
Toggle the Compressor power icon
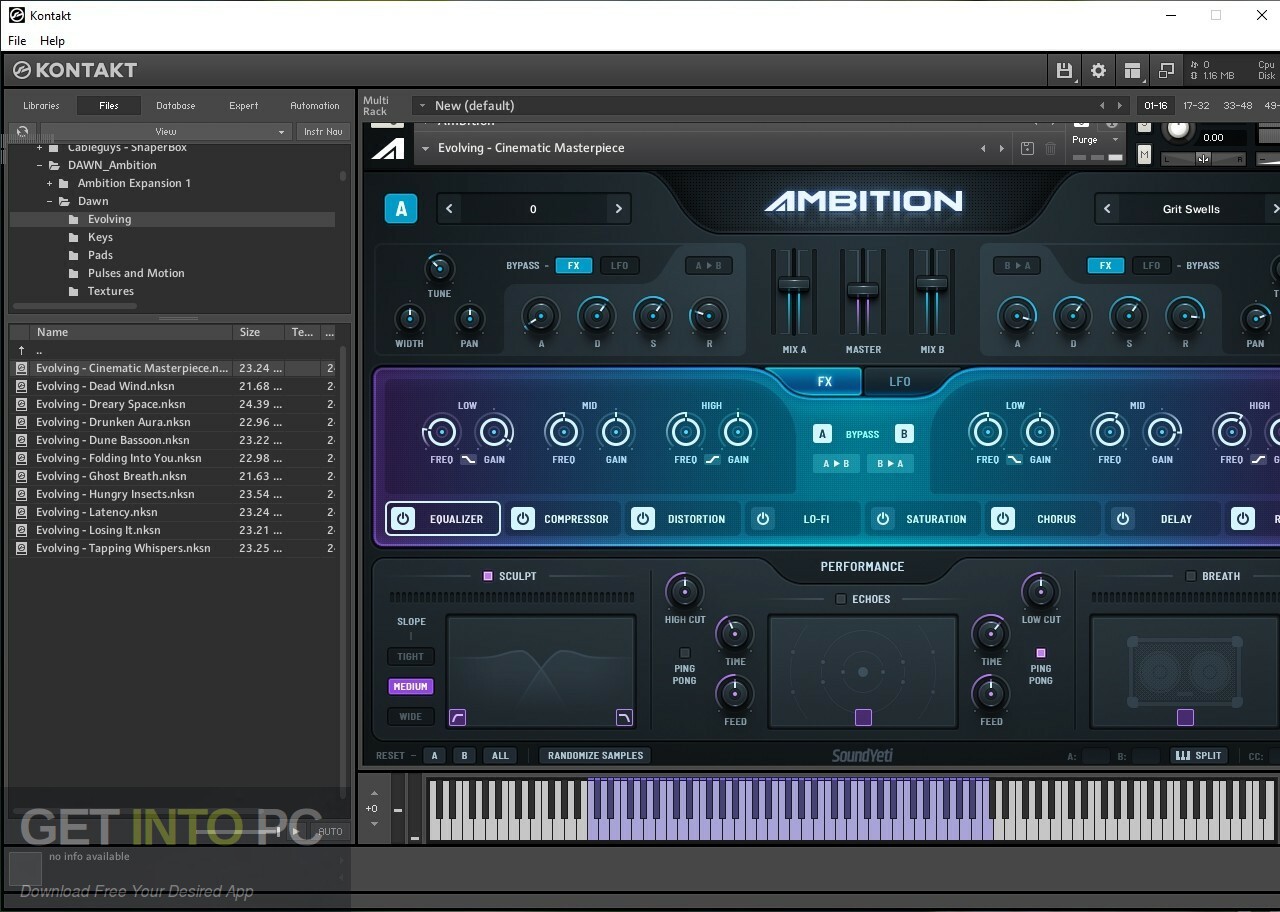522,519
